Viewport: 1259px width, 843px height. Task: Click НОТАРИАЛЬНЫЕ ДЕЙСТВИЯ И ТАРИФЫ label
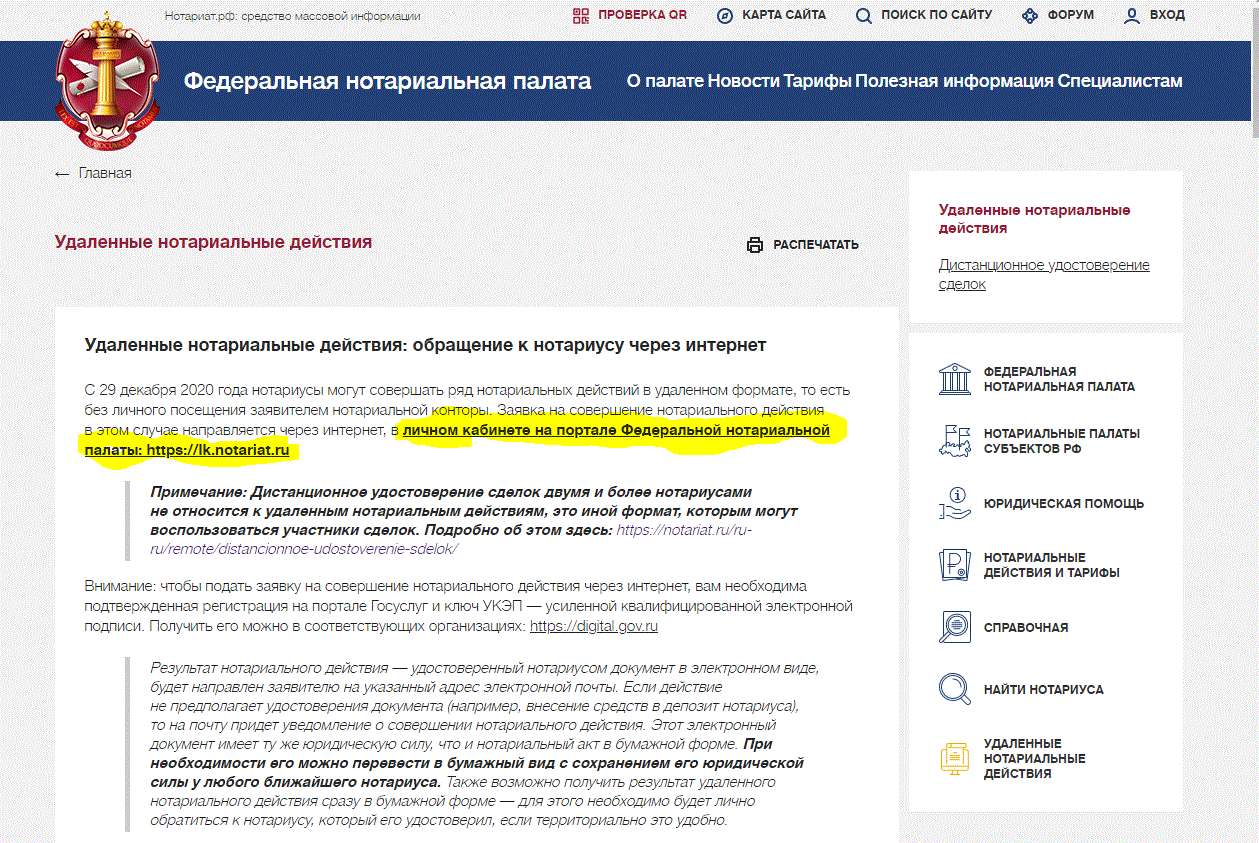point(1052,565)
